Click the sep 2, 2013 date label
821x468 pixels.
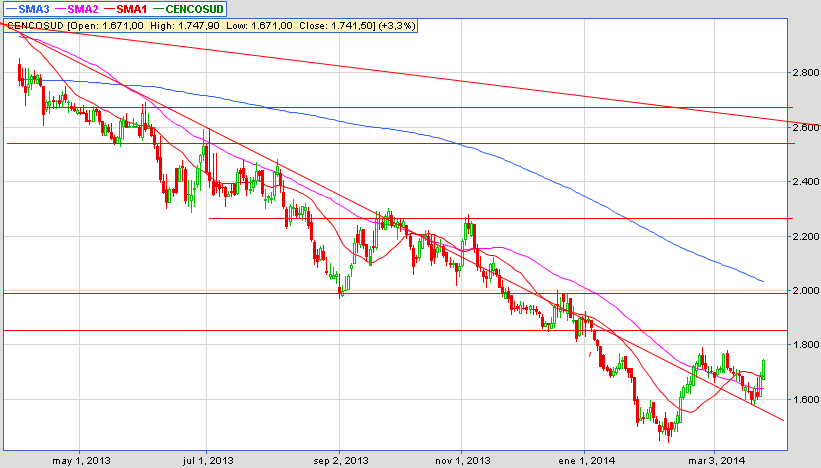[341, 461]
